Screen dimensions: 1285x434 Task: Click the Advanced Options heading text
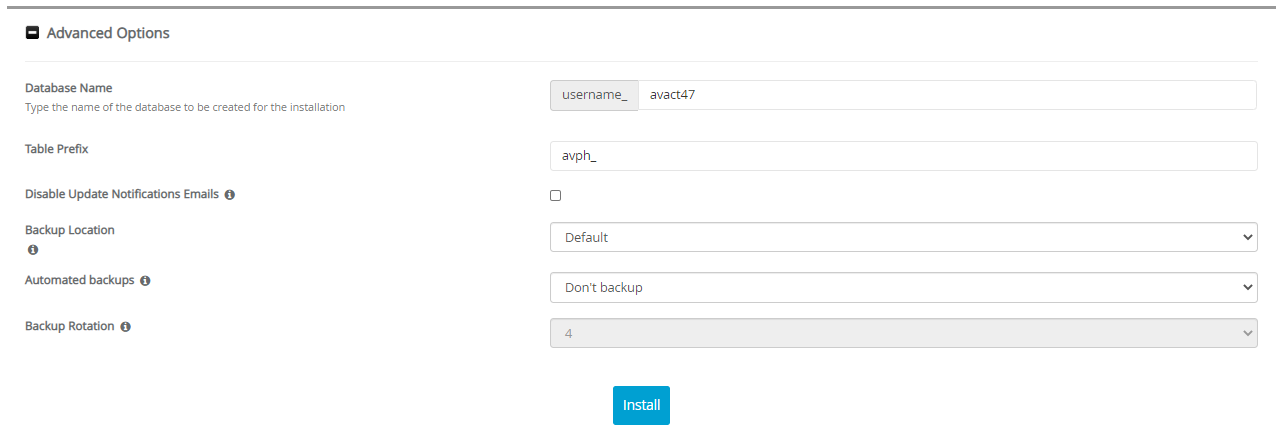click(108, 33)
